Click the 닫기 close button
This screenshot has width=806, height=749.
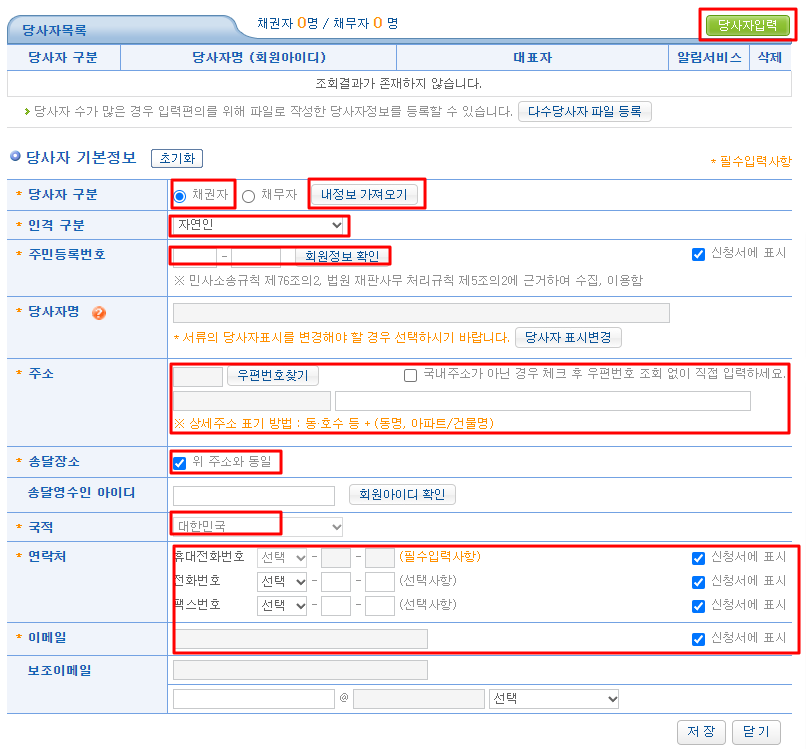pyautogui.click(x=756, y=732)
